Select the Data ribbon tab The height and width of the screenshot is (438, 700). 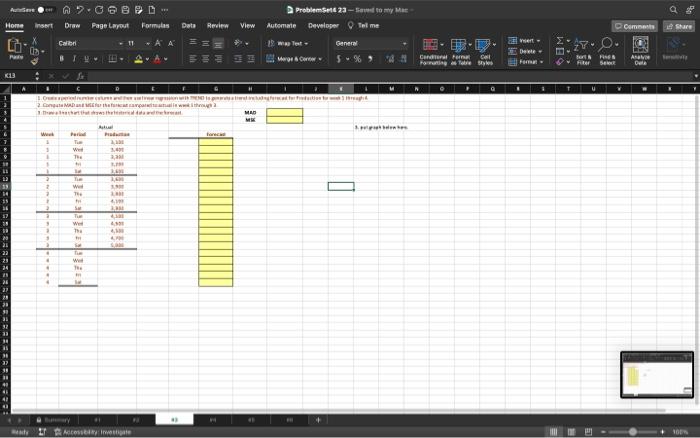(188, 25)
